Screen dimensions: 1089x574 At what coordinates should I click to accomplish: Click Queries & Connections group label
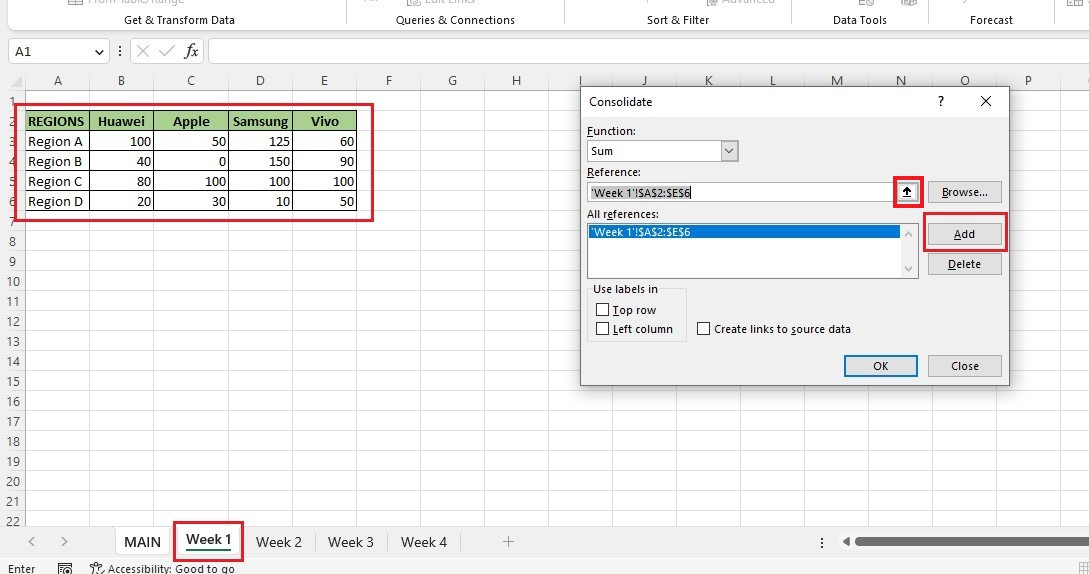pos(455,20)
